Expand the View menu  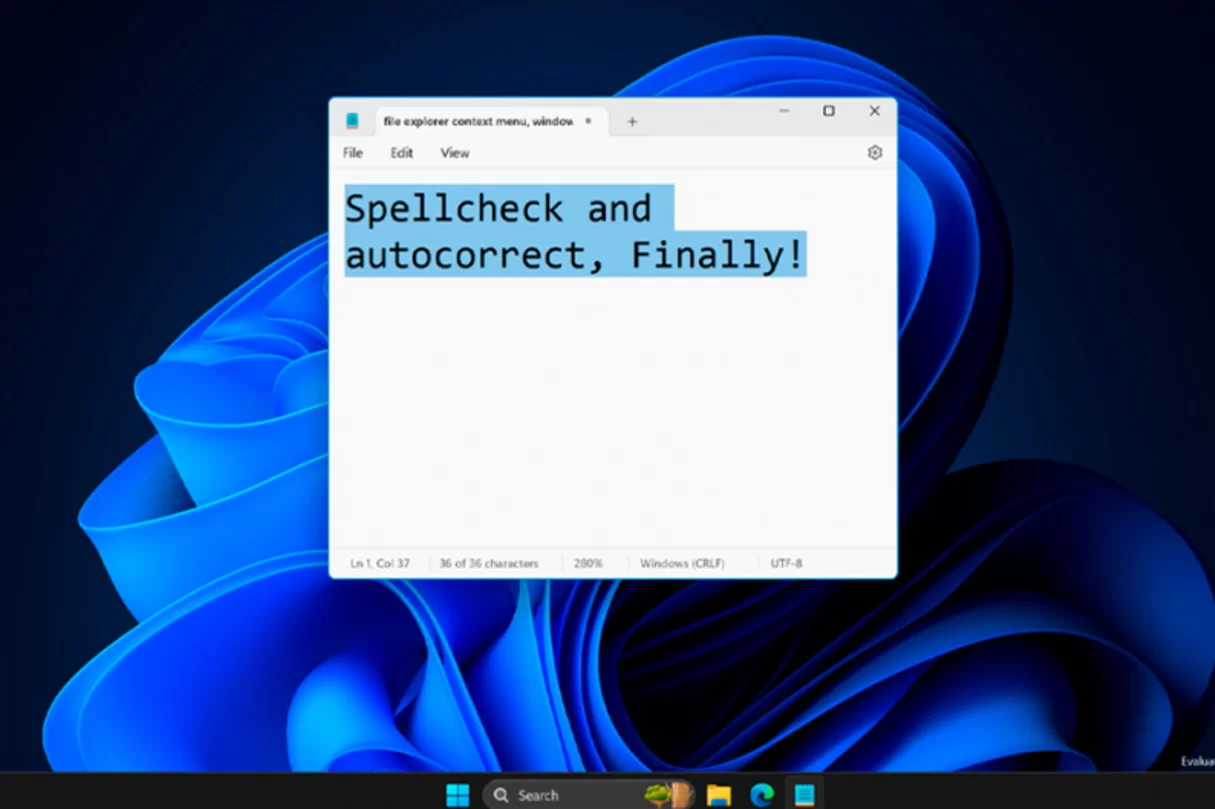click(x=455, y=153)
